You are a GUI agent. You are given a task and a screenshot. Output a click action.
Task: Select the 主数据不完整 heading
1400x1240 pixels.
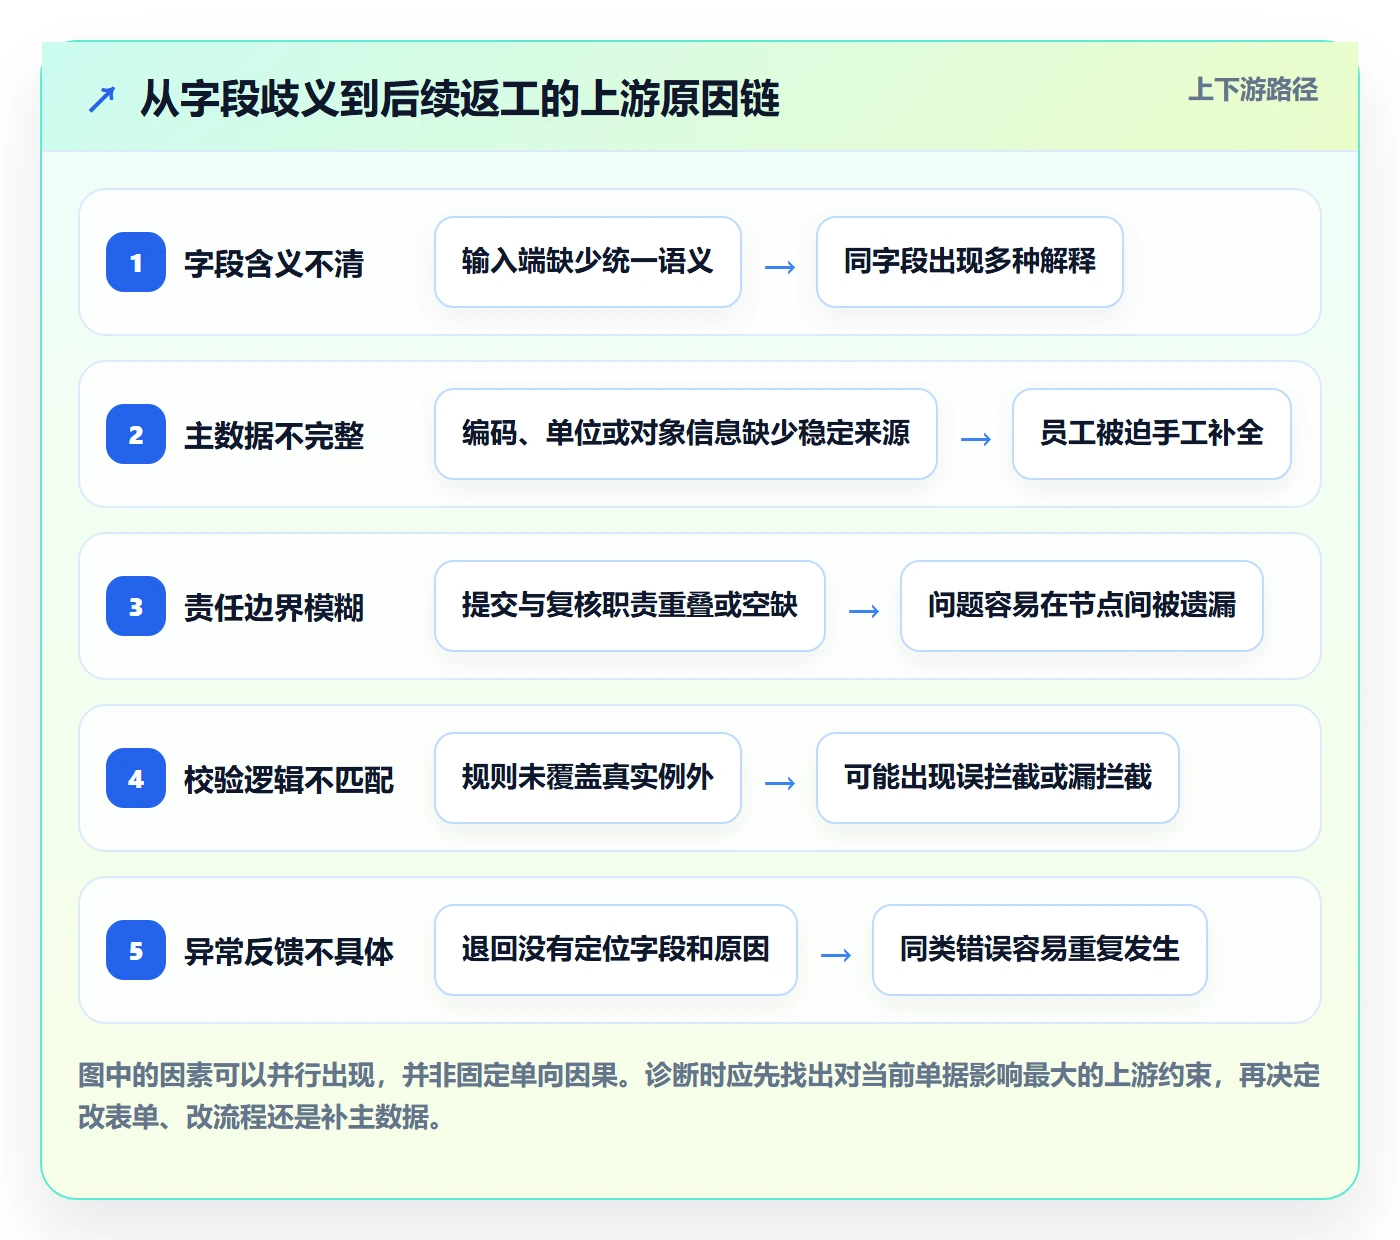coord(274,436)
